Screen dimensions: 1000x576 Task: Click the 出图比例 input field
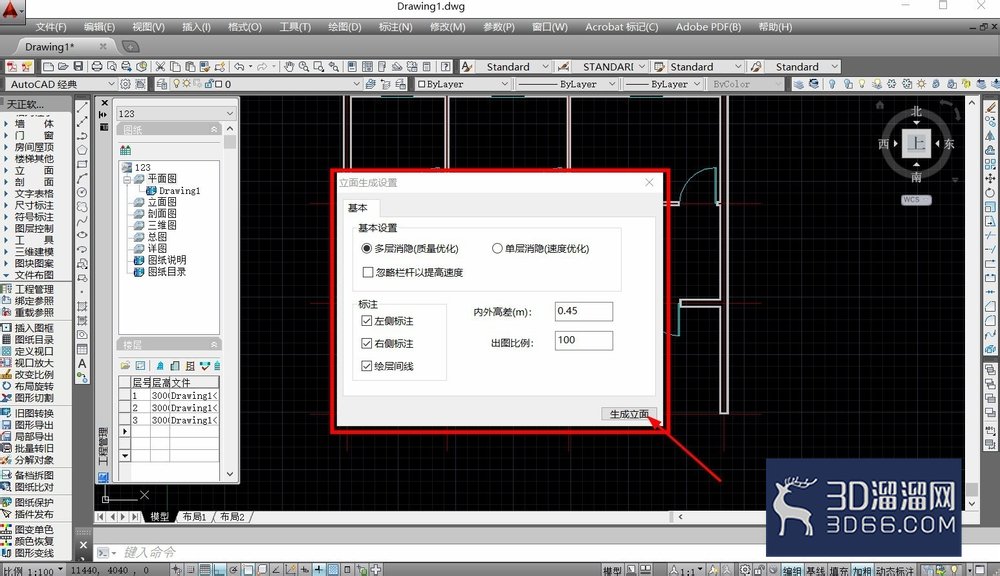[584, 340]
